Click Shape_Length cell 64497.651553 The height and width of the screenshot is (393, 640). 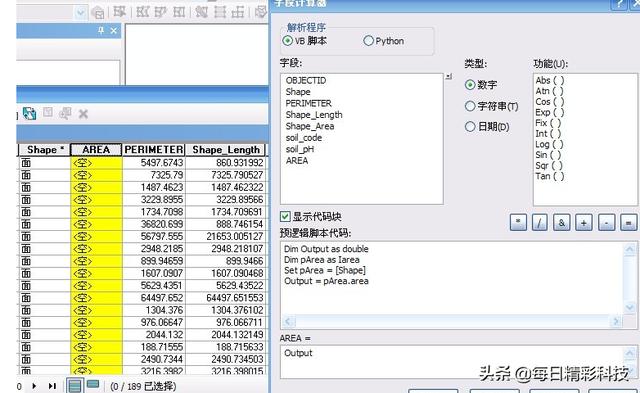tap(226, 298)
